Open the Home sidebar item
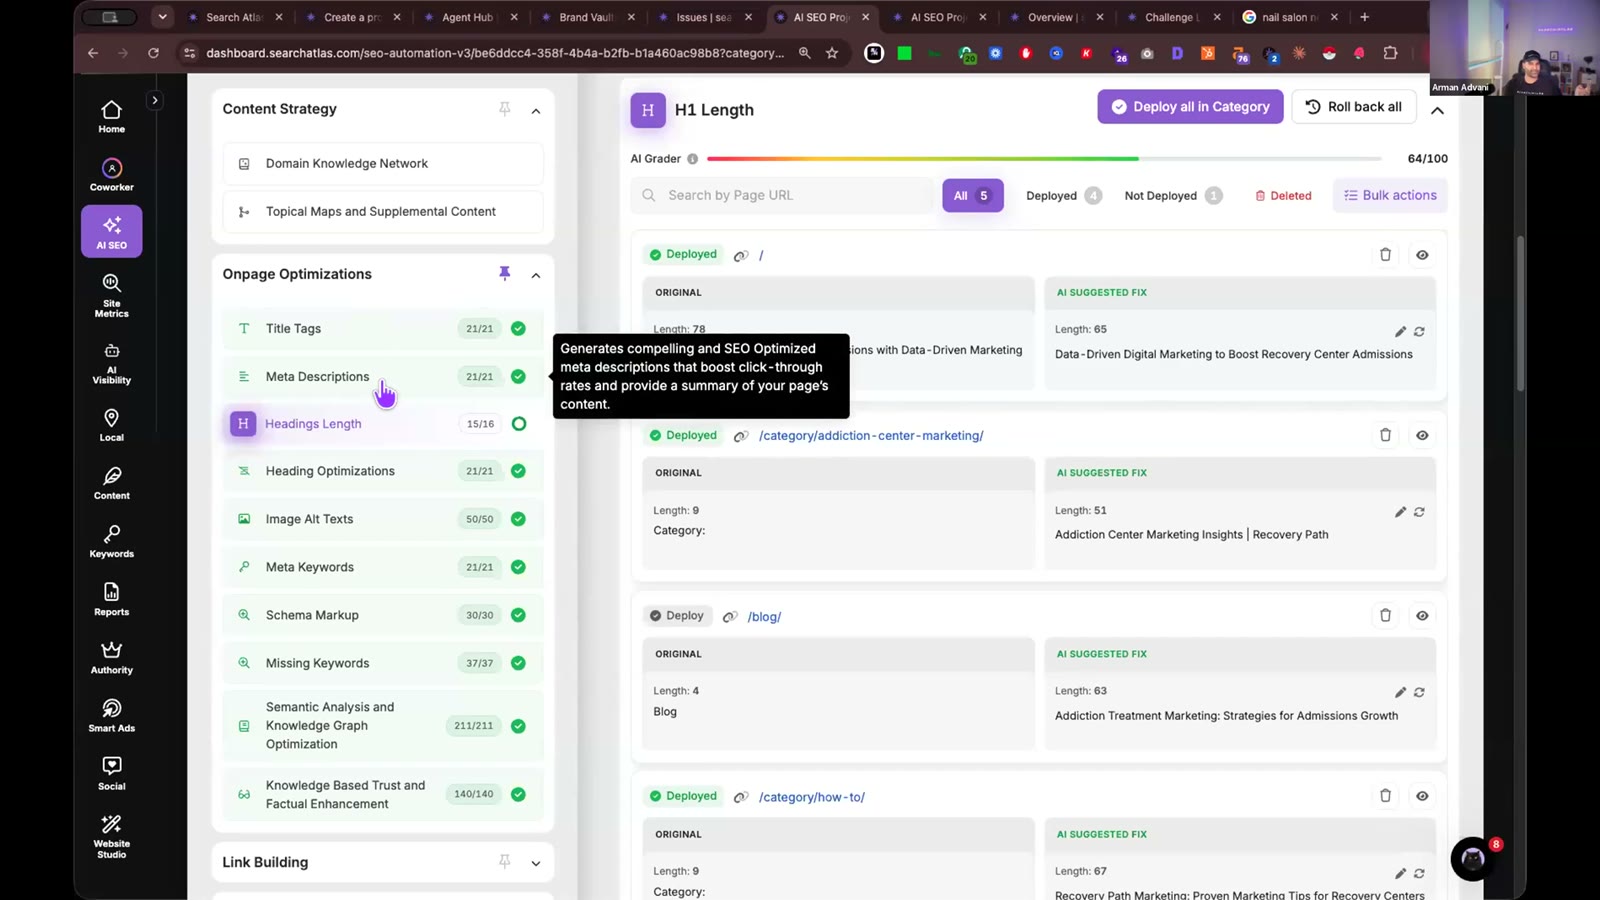Image resolution: width=1600 pixels, height=900 pixels. click(111, 116)
